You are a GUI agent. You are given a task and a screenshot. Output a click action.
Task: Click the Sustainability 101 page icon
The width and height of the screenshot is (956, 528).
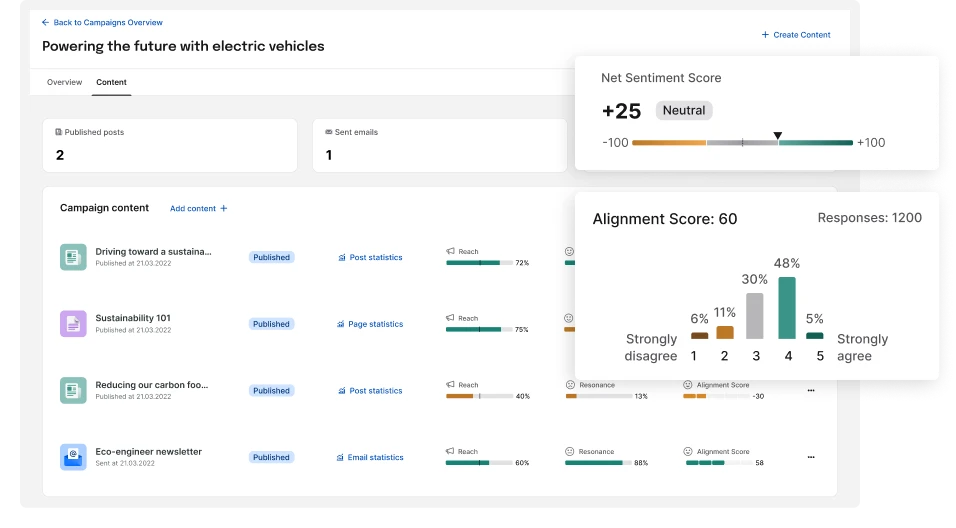[73, 324]
